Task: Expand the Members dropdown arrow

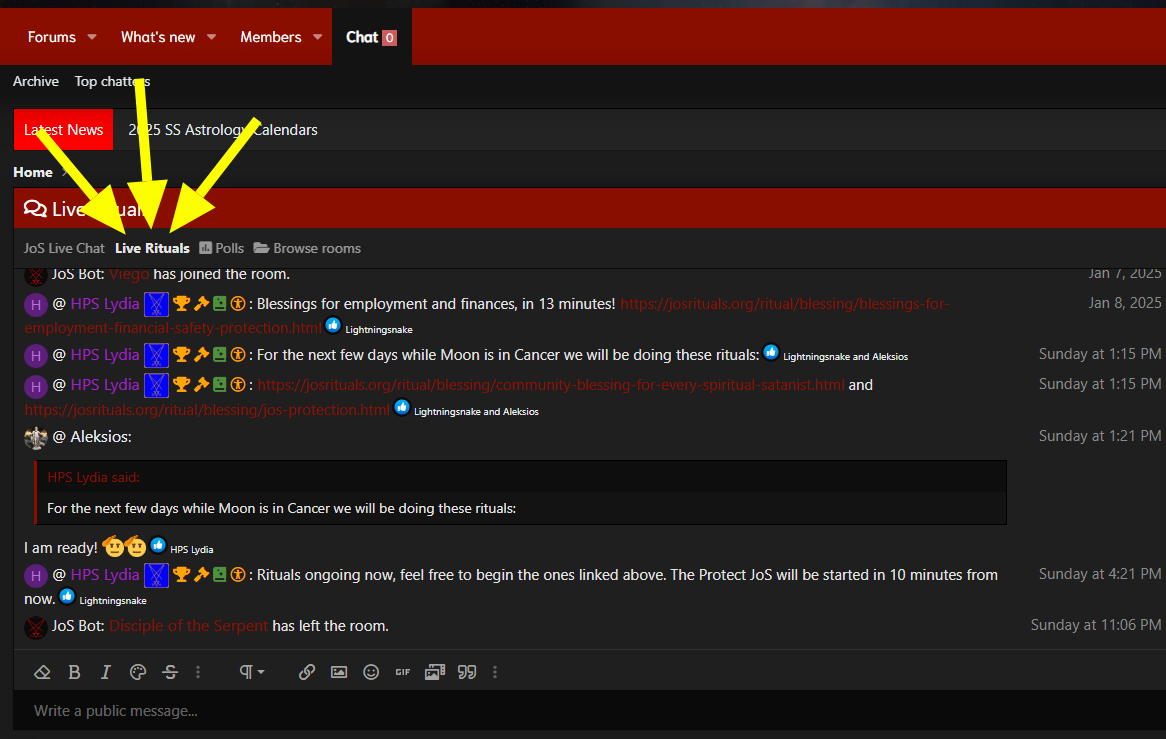Action: pos(317,37)
